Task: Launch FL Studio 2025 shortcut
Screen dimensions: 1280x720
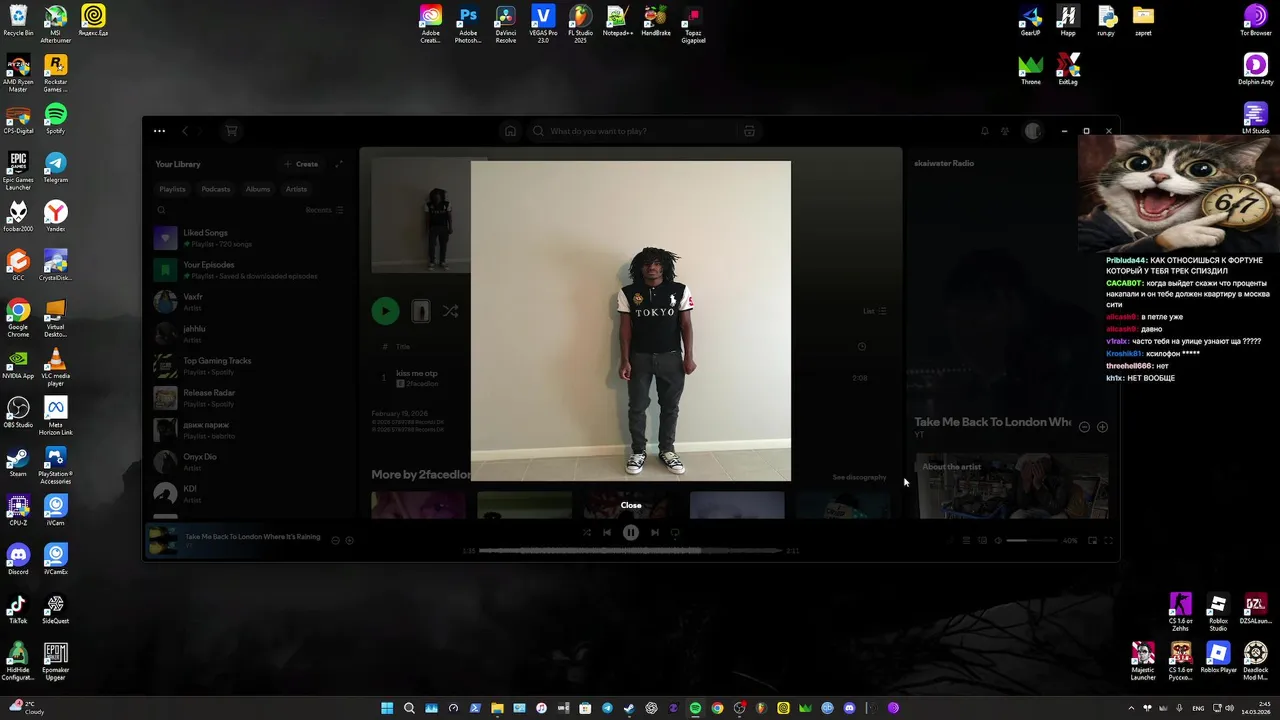Action: (580, 24)
